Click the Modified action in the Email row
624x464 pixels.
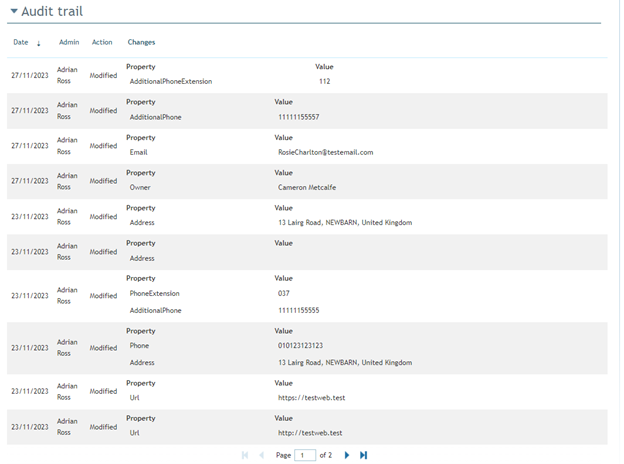point(103,146)
